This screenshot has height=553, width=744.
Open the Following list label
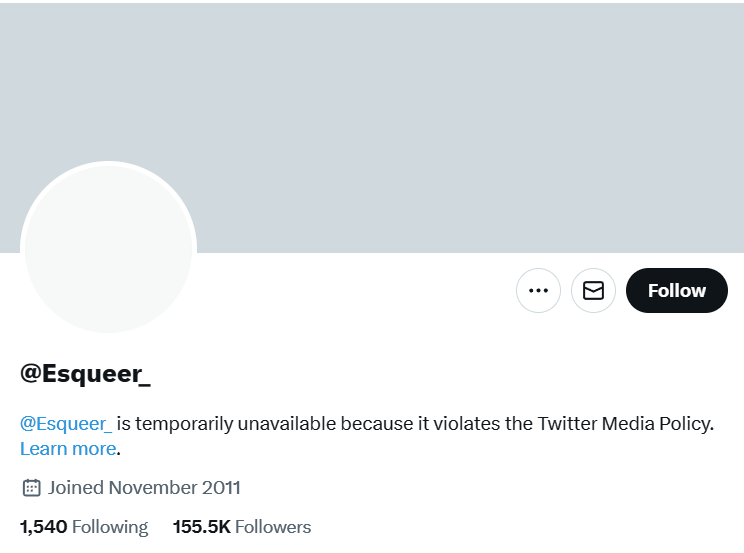click(x=110, y=527)
